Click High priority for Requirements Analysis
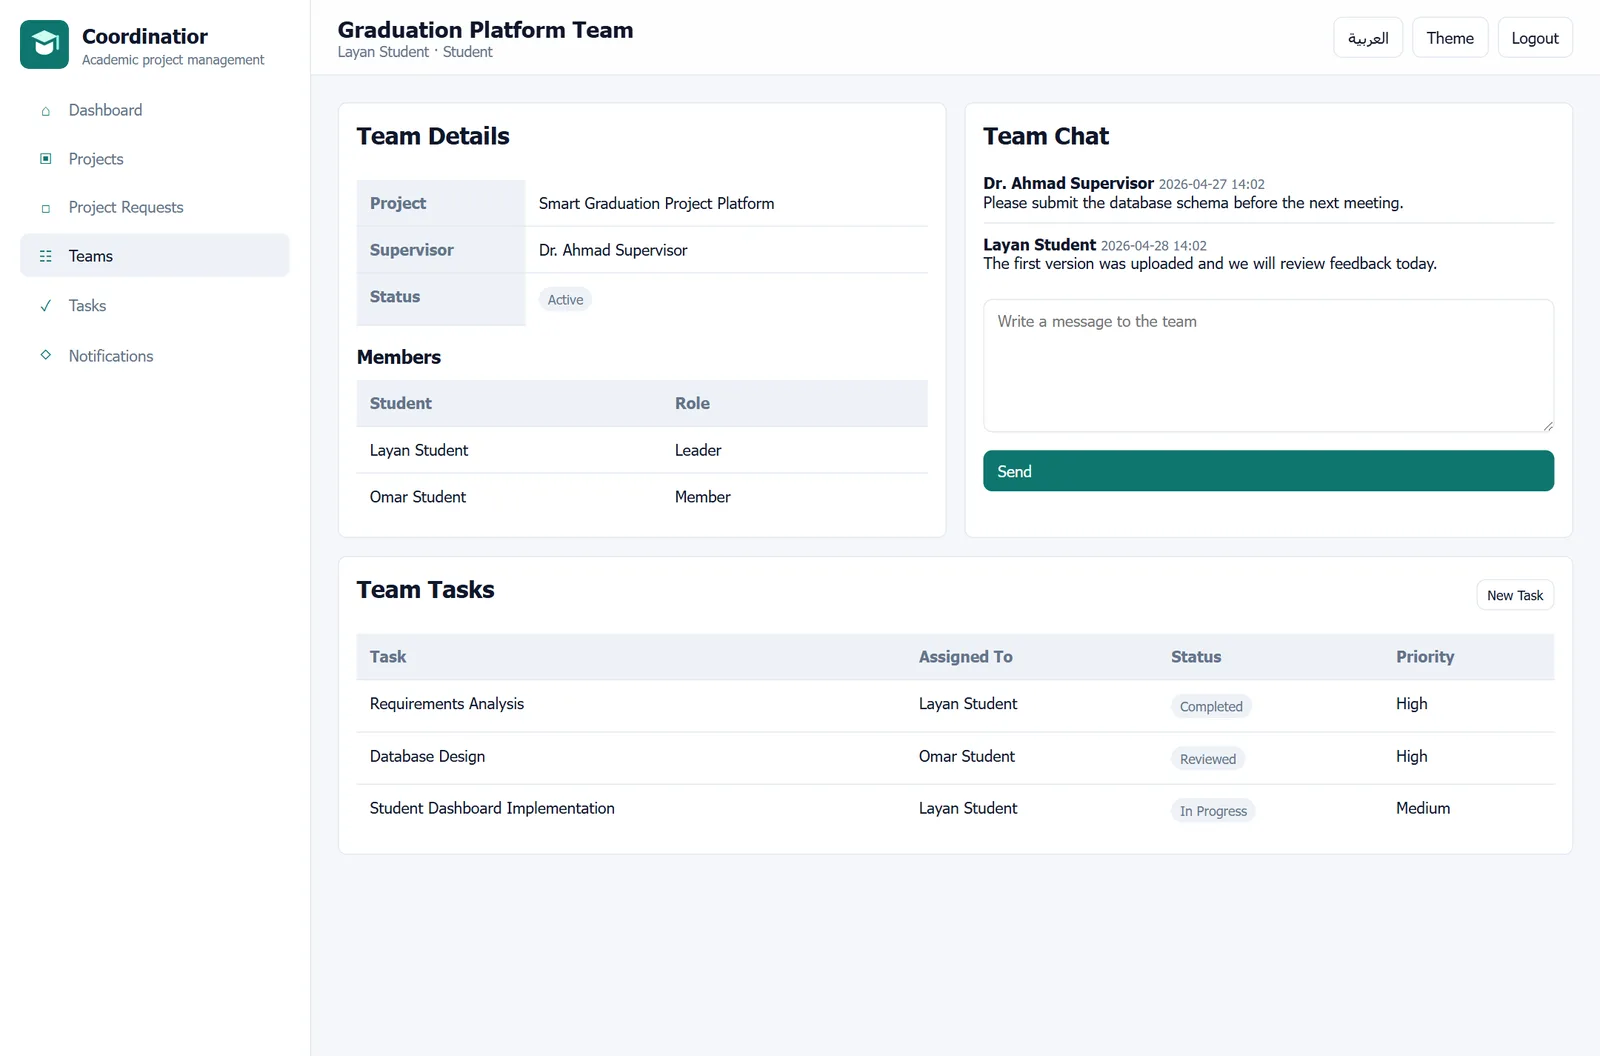 point(1412,704)
